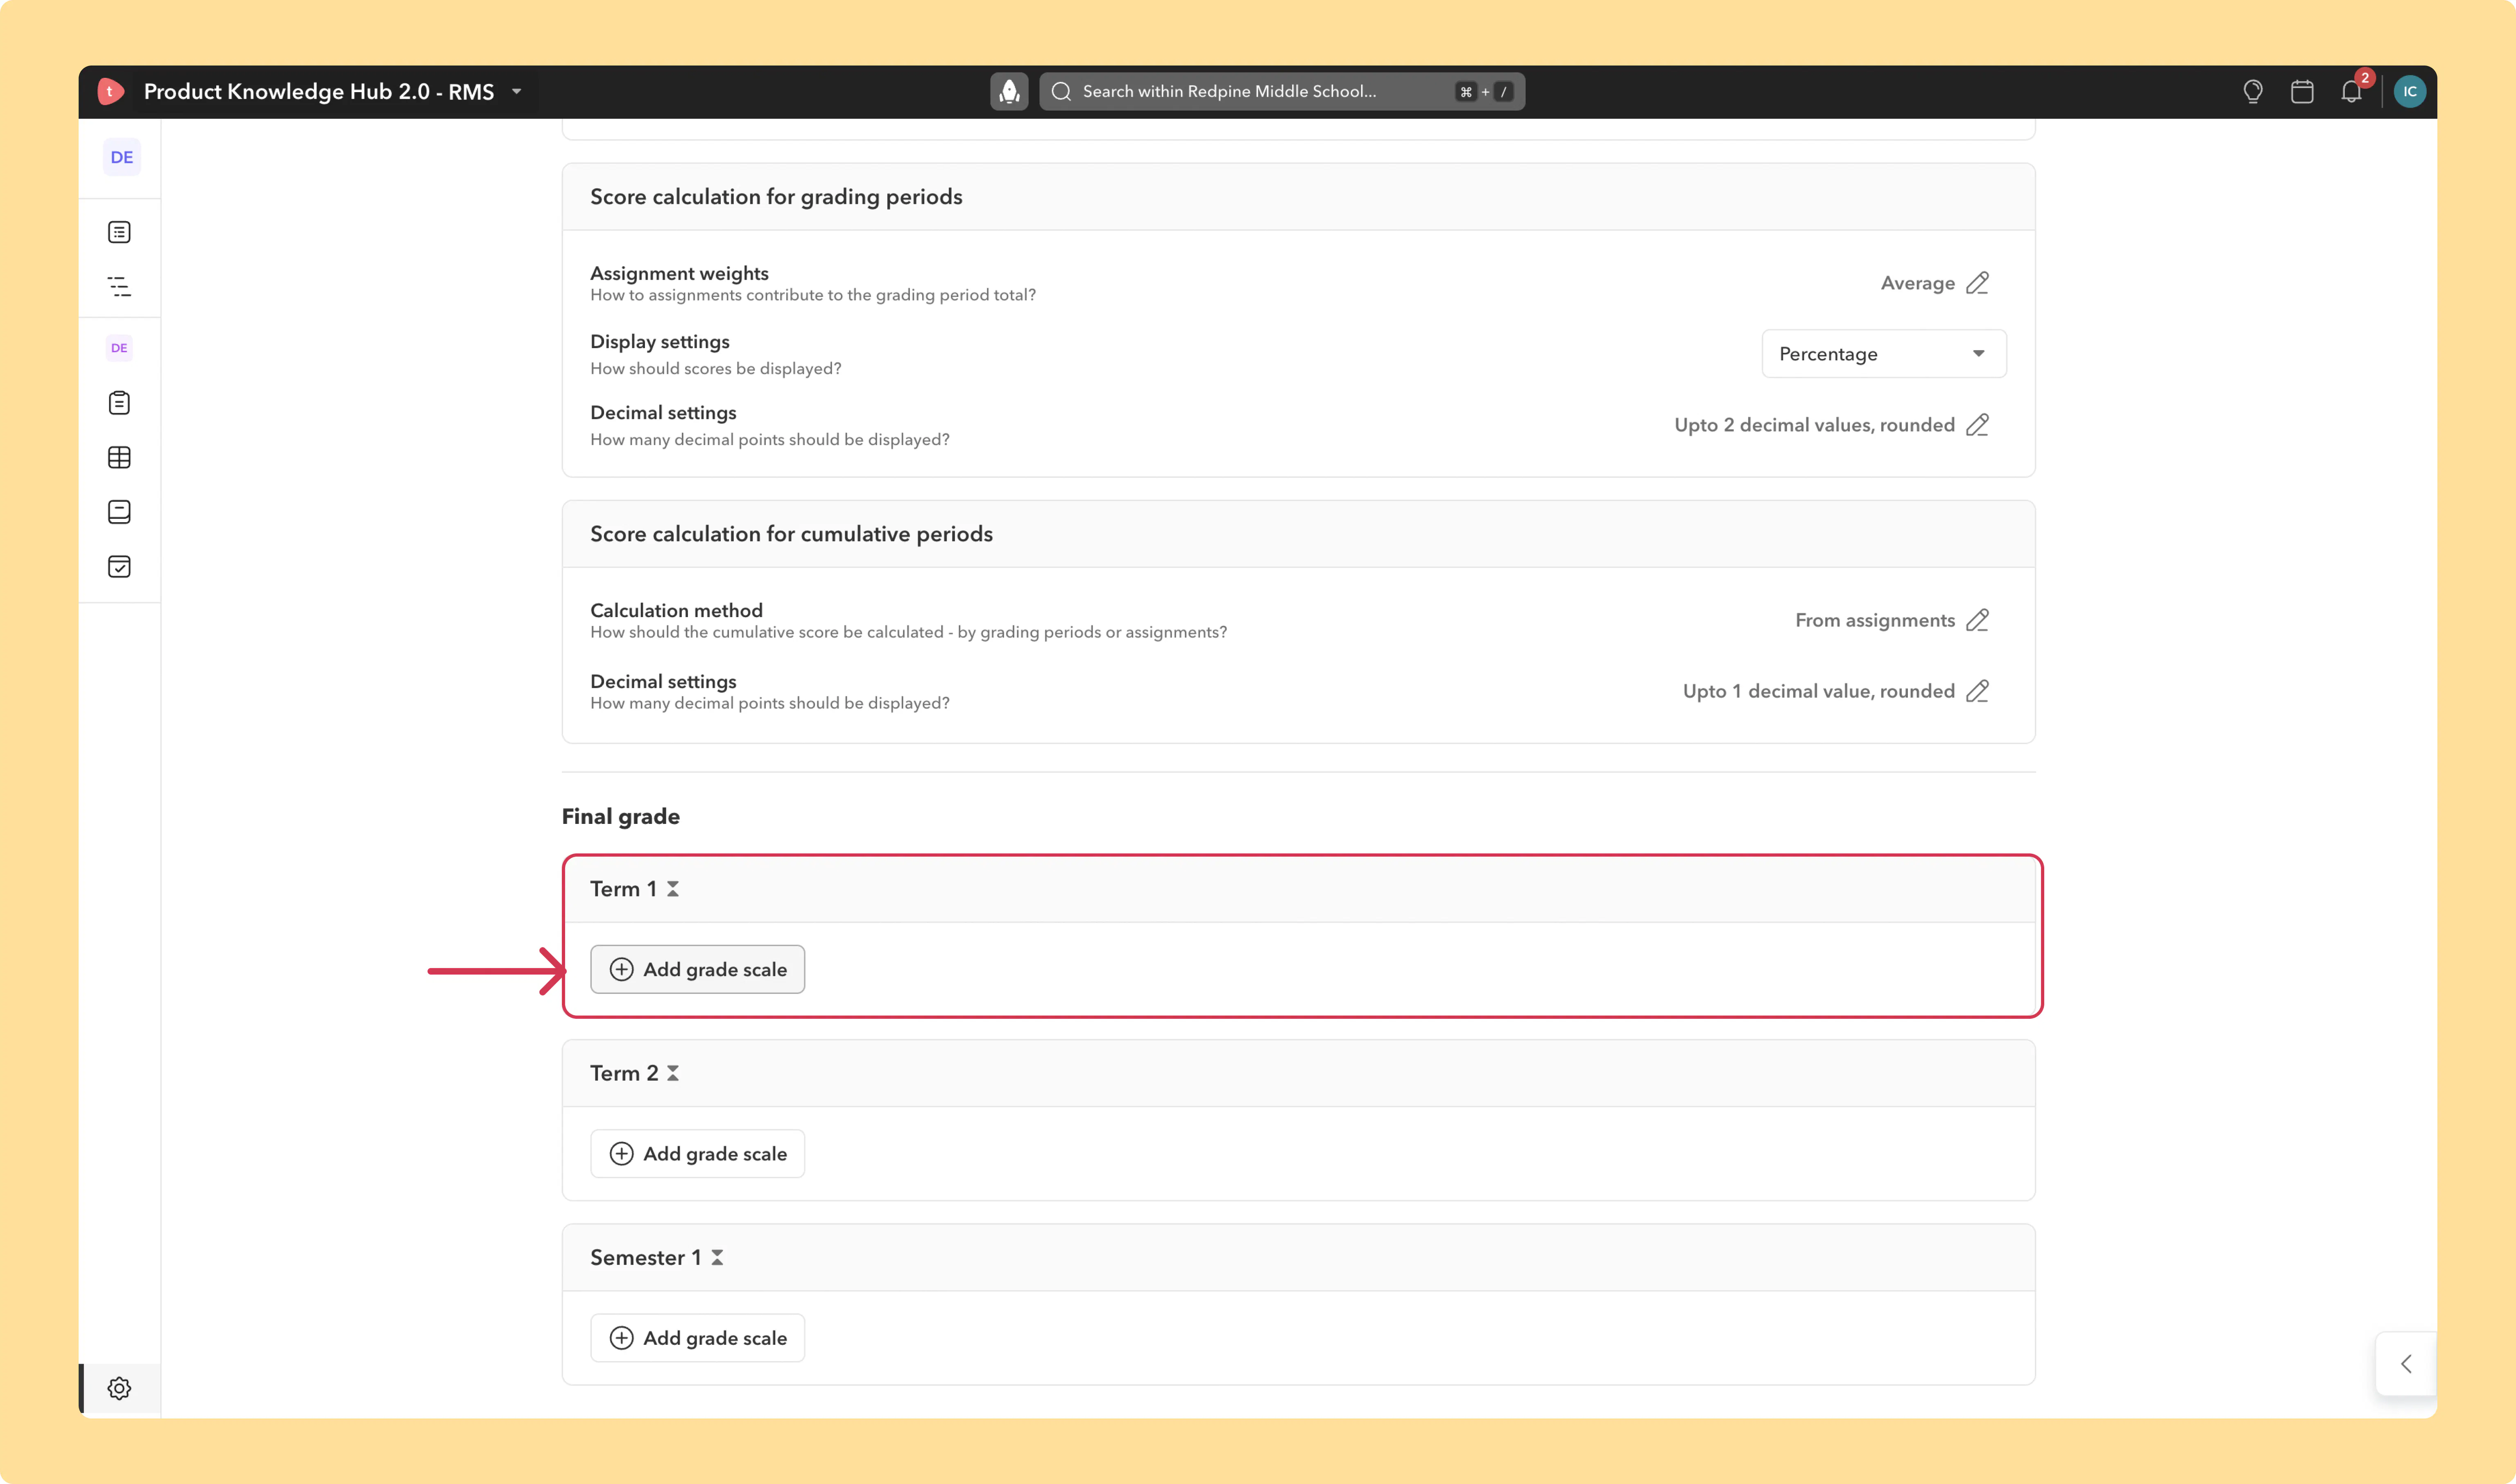Viewport: 2516px width, 1484px height.
Task: Click the 'Display settings' label
Action: point(660,342)
